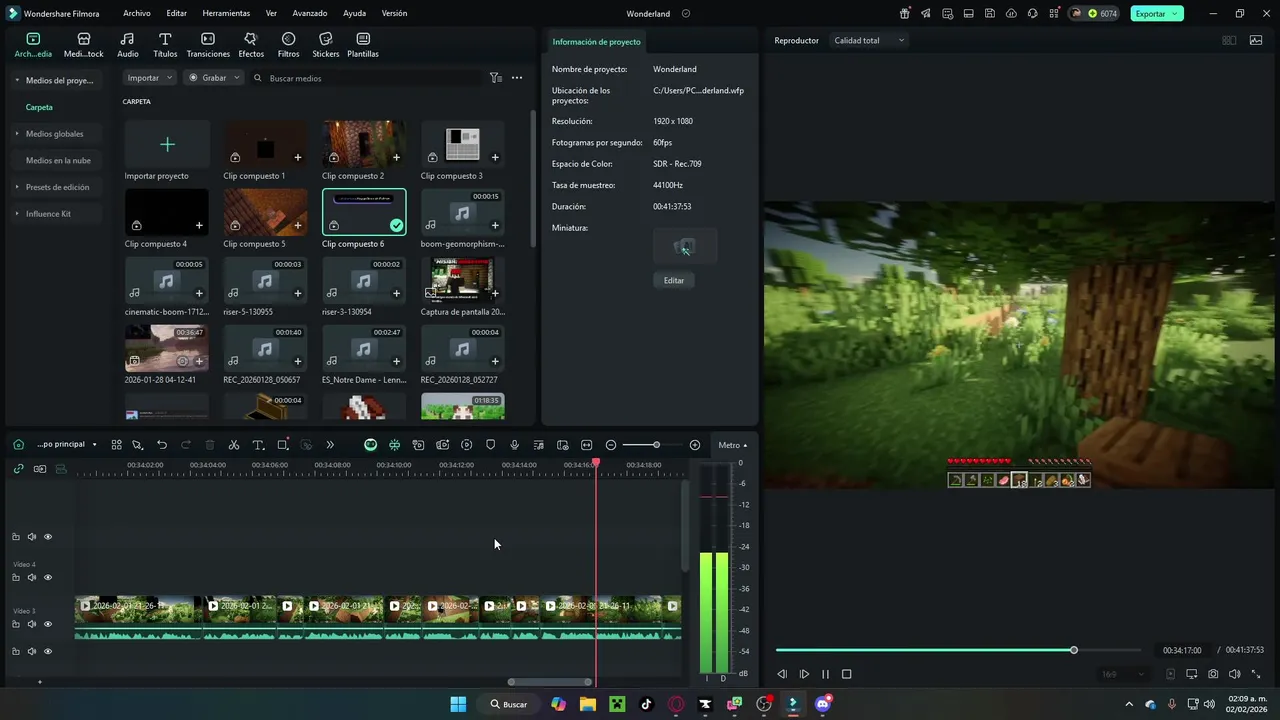Image resolution: width=1280 pixels, height=720 pixels.
Task: Open the Plantillas tab
Action: coord(363,45)
